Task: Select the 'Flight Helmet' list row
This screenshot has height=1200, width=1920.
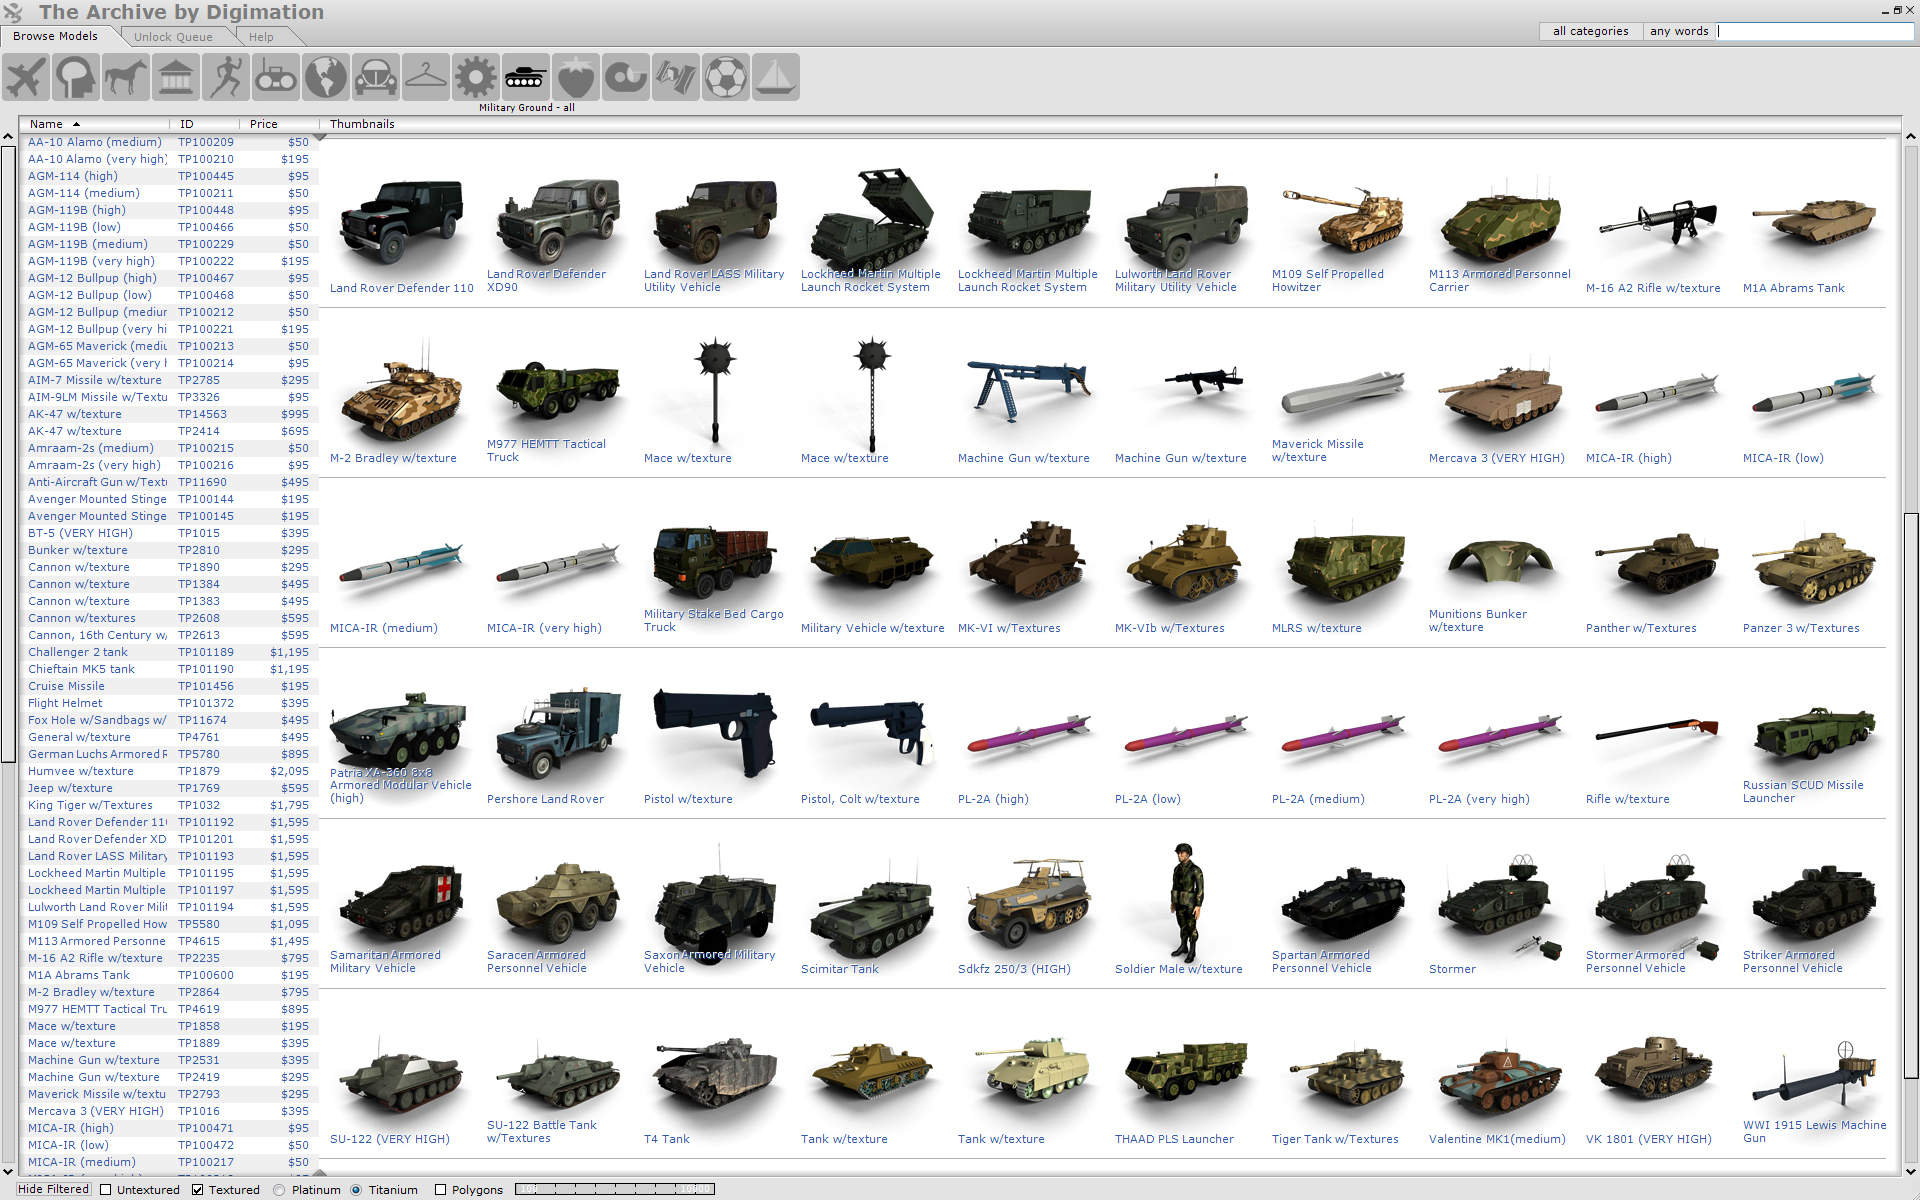Action: 169,703
